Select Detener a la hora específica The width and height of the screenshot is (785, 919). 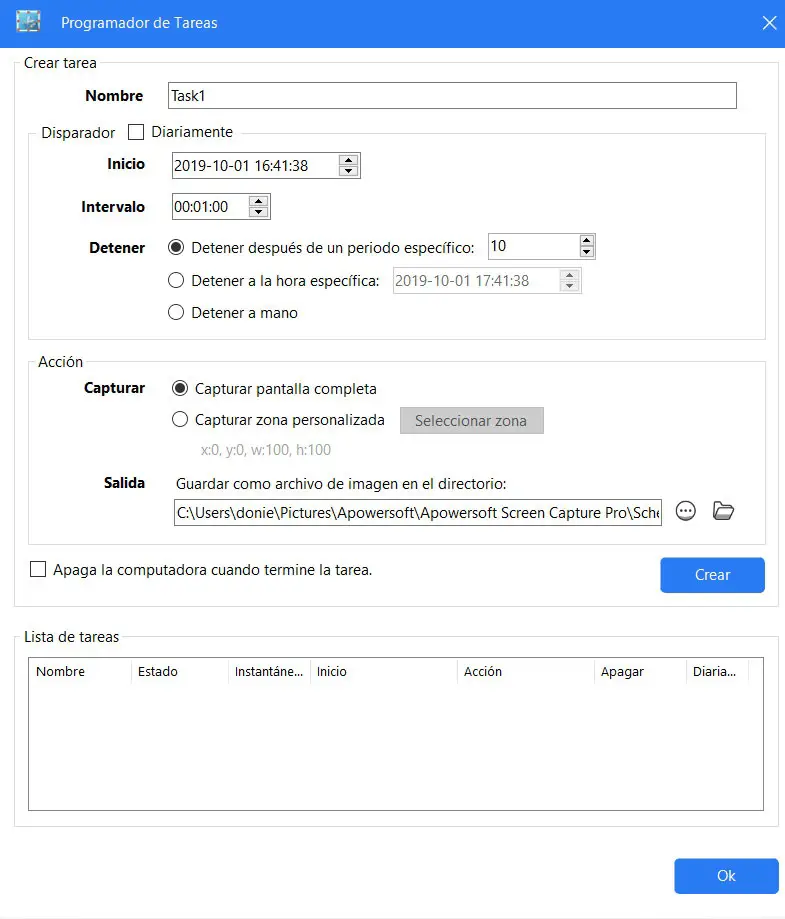(x=176, y=281)
